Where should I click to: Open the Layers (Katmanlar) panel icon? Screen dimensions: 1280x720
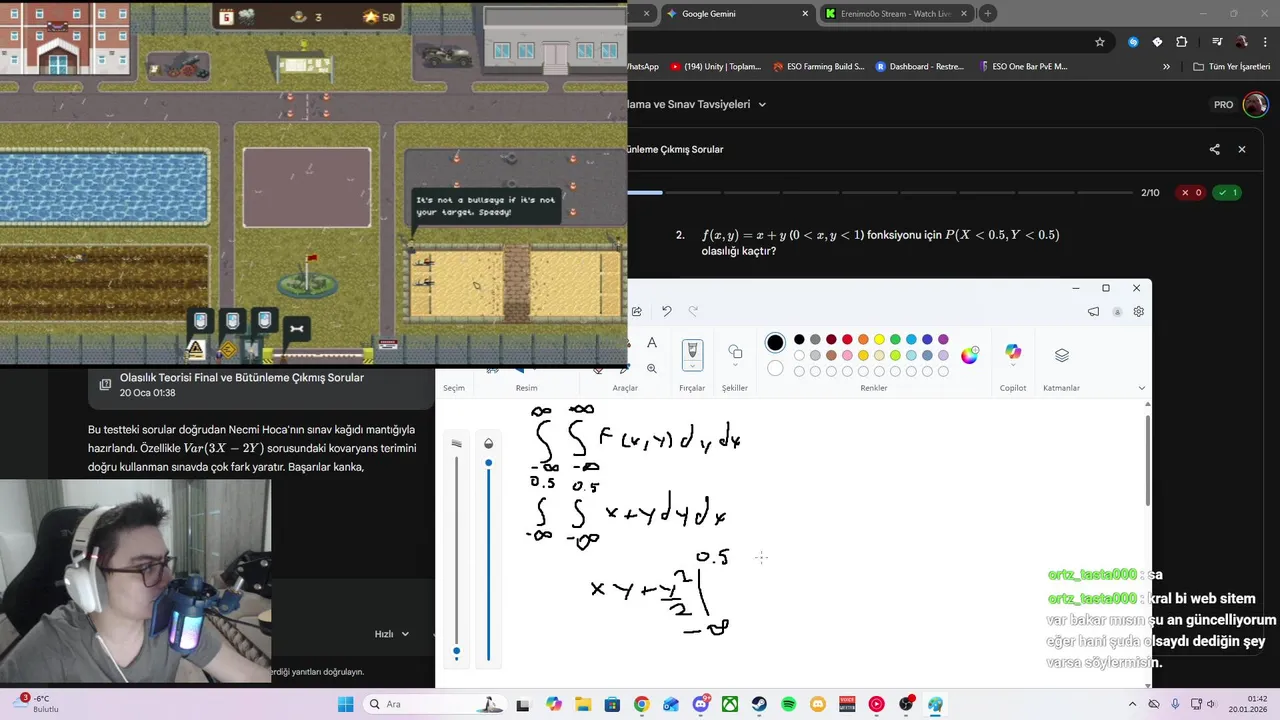point(1062,355)
